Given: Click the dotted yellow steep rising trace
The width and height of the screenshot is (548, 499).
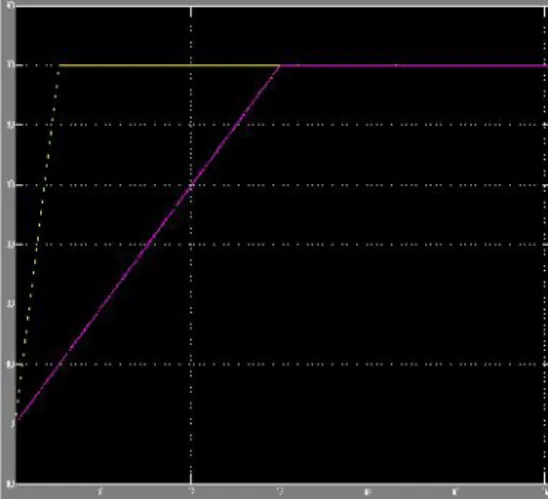Looking at the screenshot, I should click(38, 241).
